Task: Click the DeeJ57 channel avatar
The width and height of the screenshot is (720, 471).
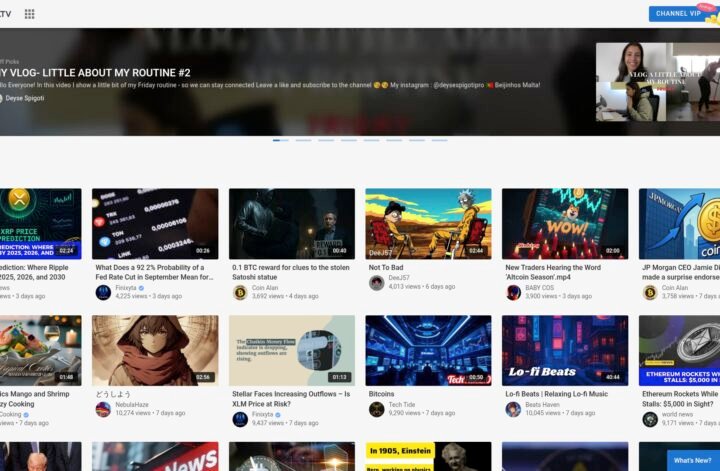Action: pos(377,283)
